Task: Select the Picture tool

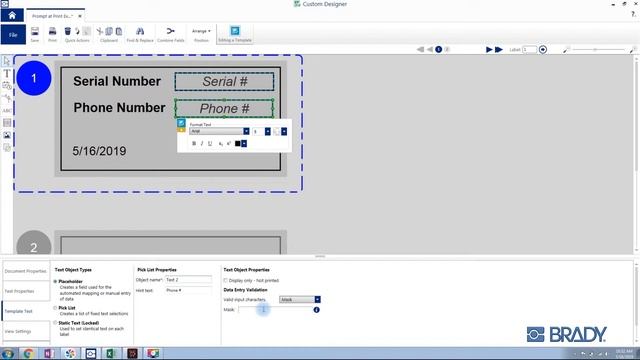Action: (x=7, y=135)
